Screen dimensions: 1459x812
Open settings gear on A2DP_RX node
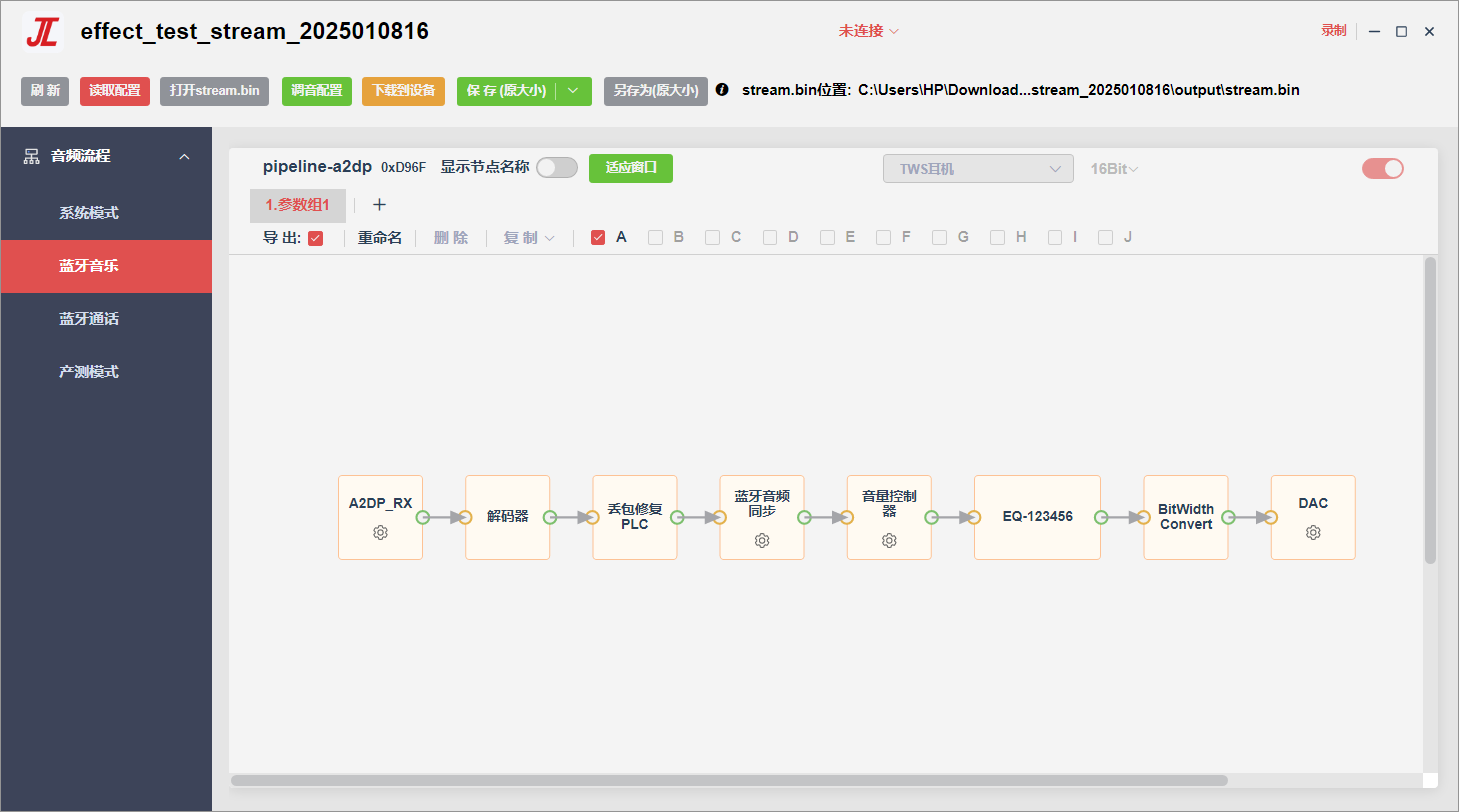click(x=380, y=533)
